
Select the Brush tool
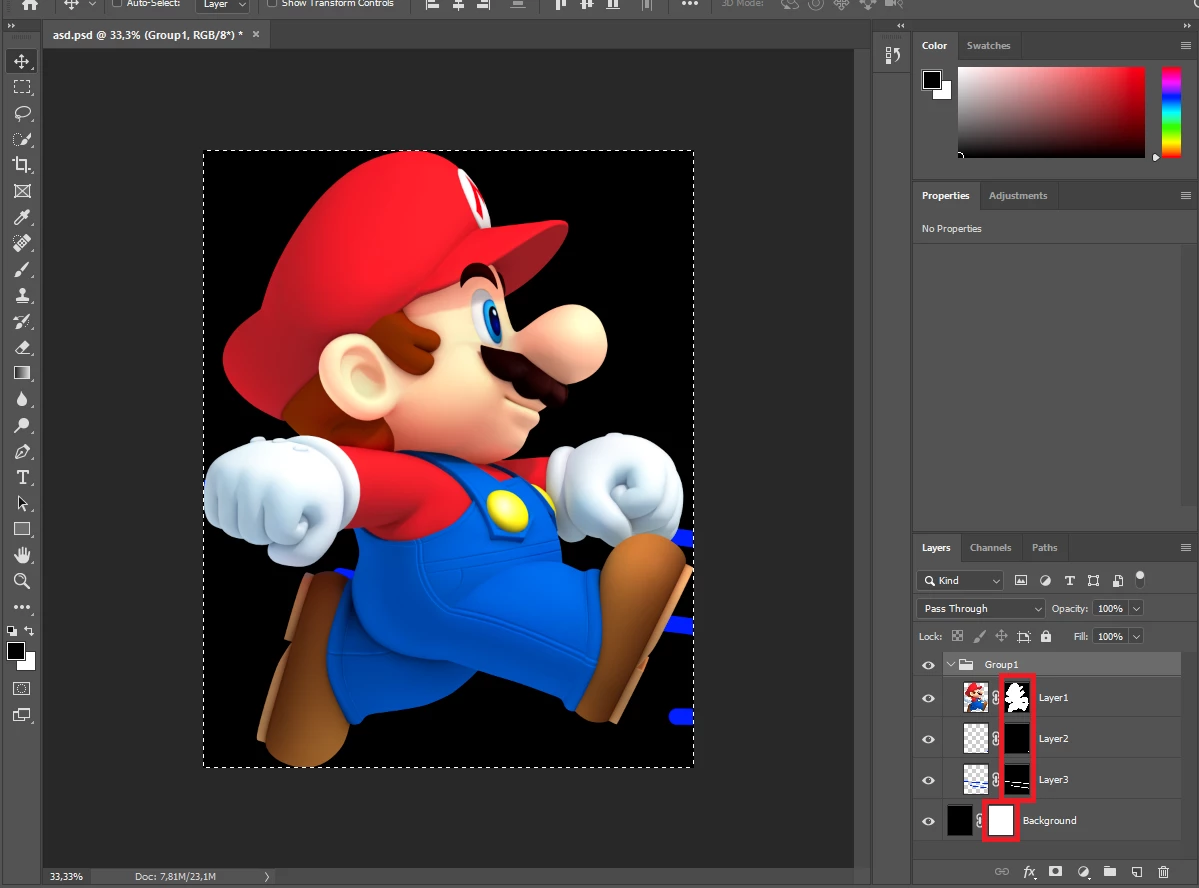point(22,269)
